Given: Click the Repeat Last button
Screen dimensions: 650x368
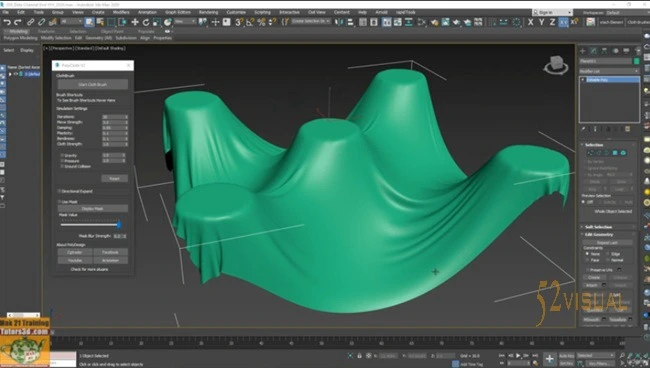Looking at the screenshot, I should coord(607,242).
